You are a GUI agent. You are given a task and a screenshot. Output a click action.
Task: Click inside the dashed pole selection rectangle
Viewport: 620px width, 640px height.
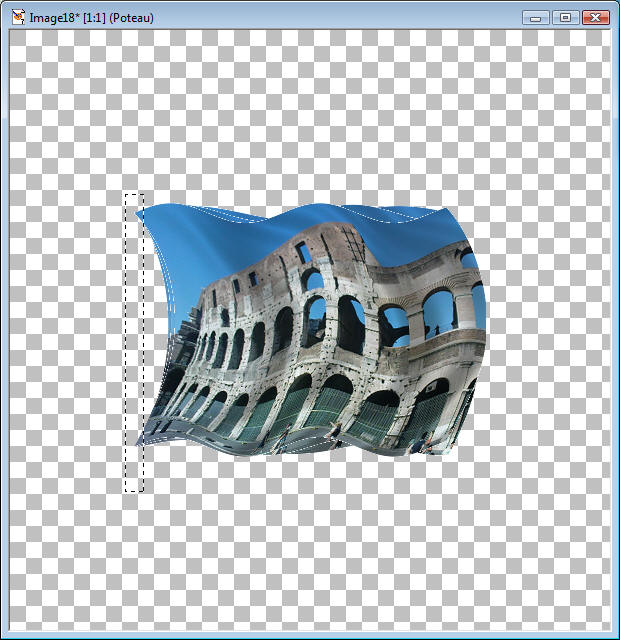pyautogui.click(x=134, y=343)
